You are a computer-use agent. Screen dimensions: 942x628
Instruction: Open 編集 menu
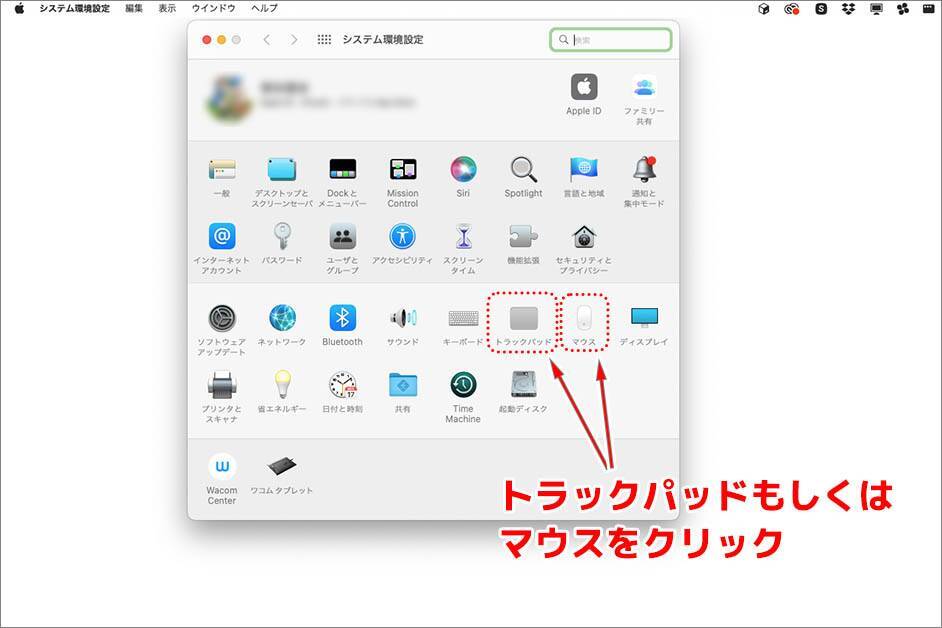tap(134, 8)
